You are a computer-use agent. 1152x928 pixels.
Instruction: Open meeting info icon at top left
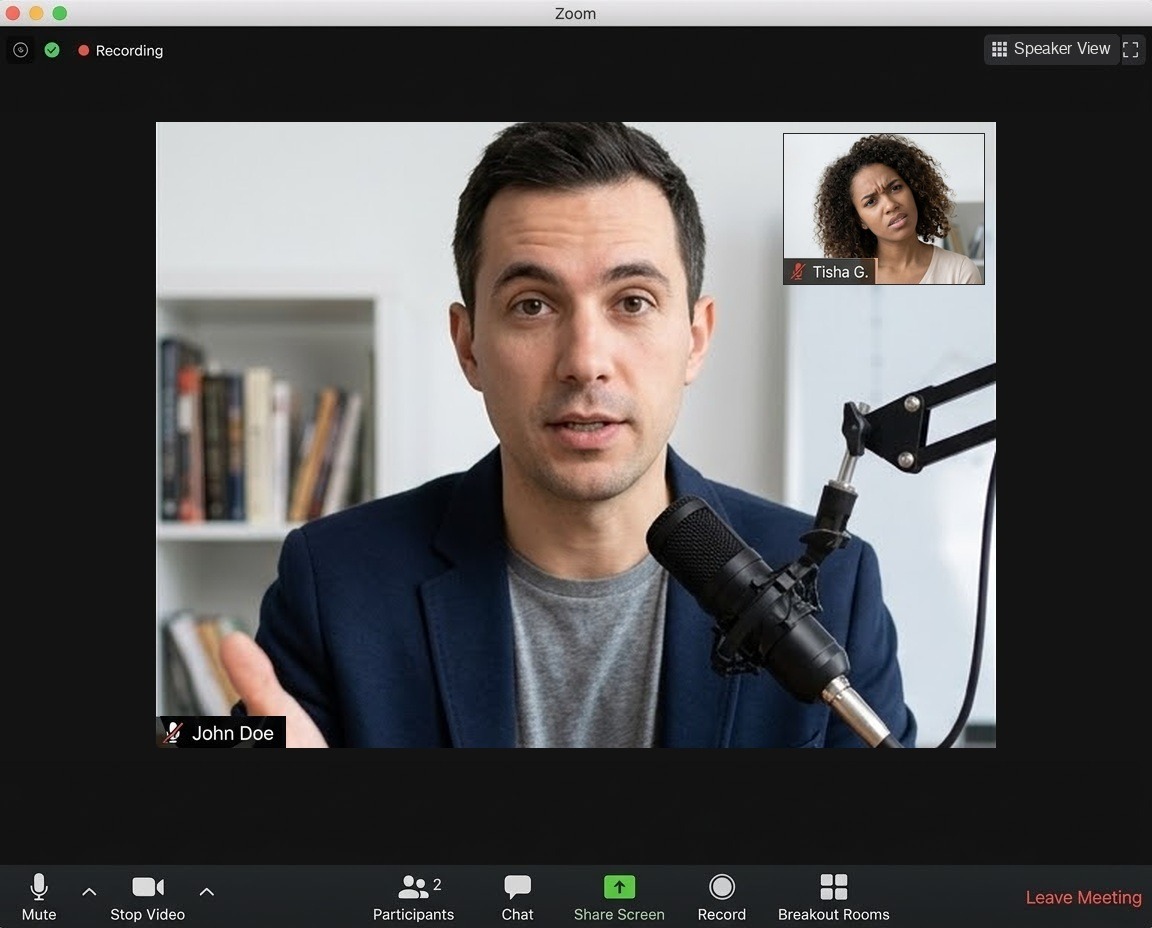tap(21, 50)
